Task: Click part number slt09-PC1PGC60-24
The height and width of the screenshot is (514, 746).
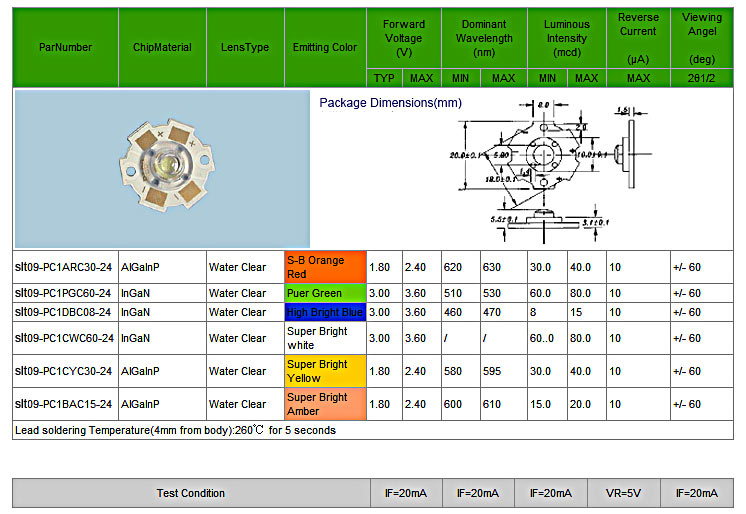Action: [63, 293]
